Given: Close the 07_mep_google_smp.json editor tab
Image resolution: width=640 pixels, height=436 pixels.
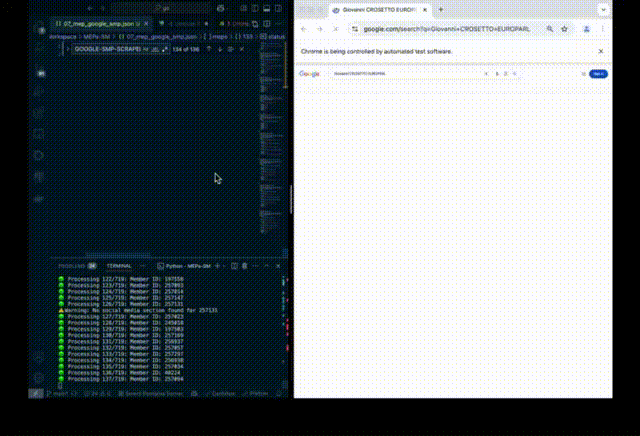Looking at the screenshot, I should click(x=146, y=24).
